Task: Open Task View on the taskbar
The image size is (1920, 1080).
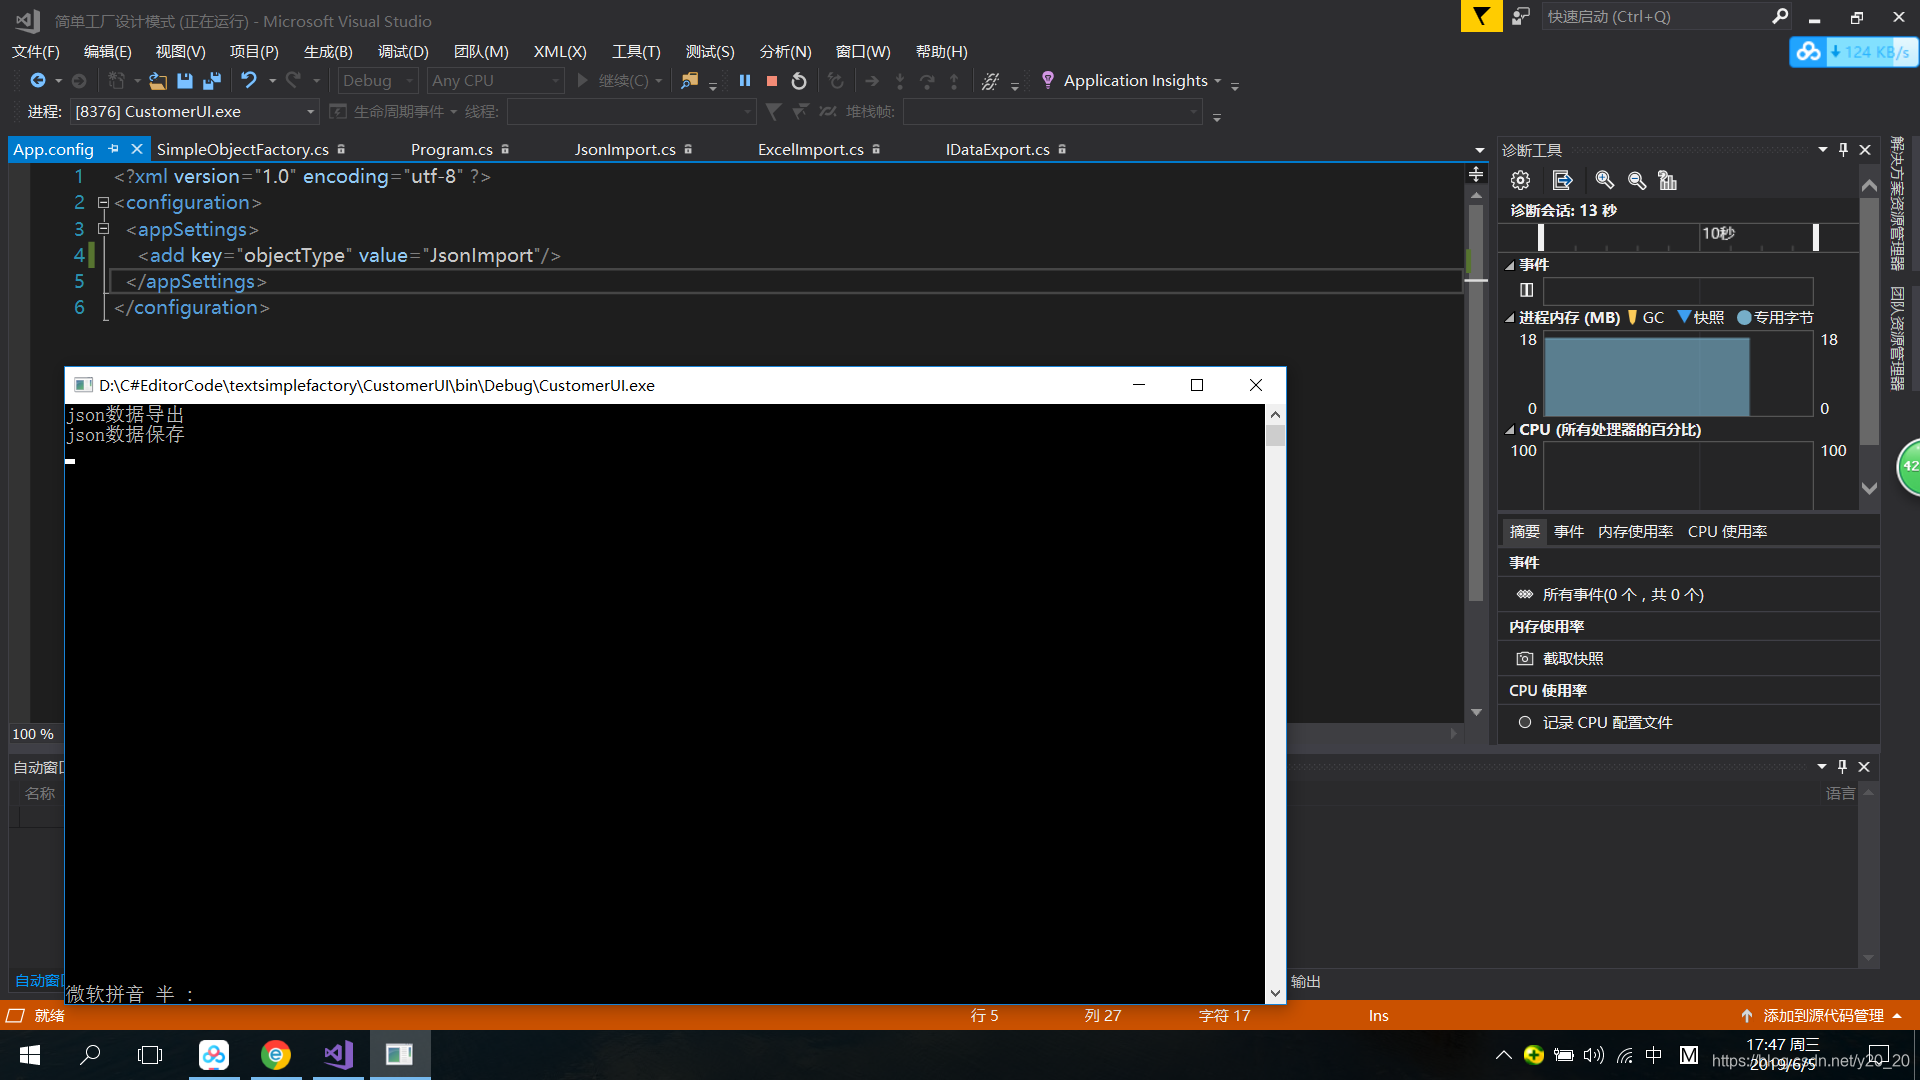Action: point(150,1054)
